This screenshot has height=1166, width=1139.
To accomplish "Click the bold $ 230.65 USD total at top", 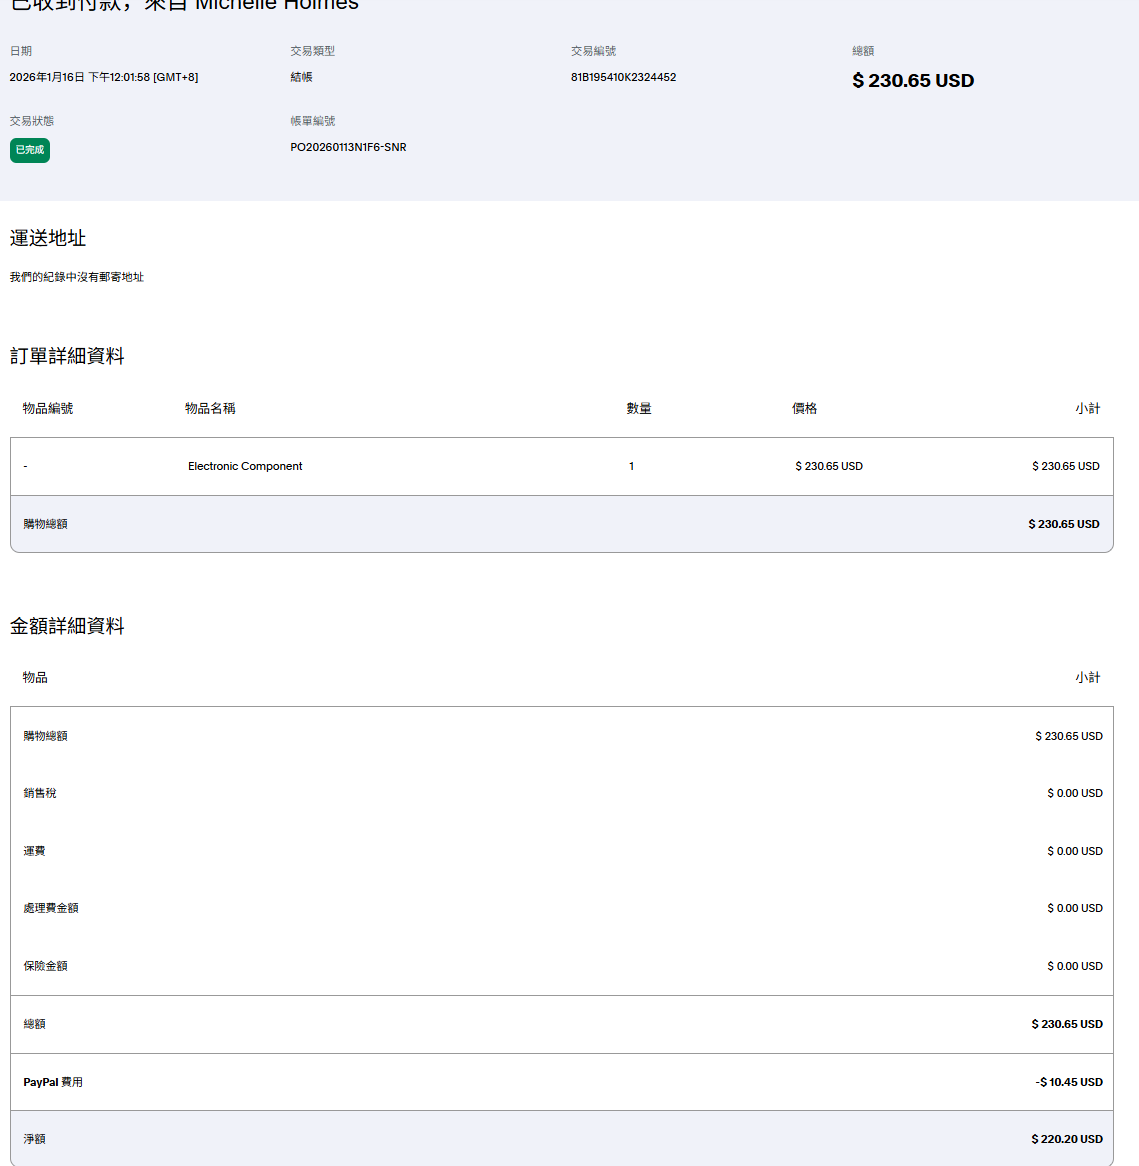I will [912, 81].
